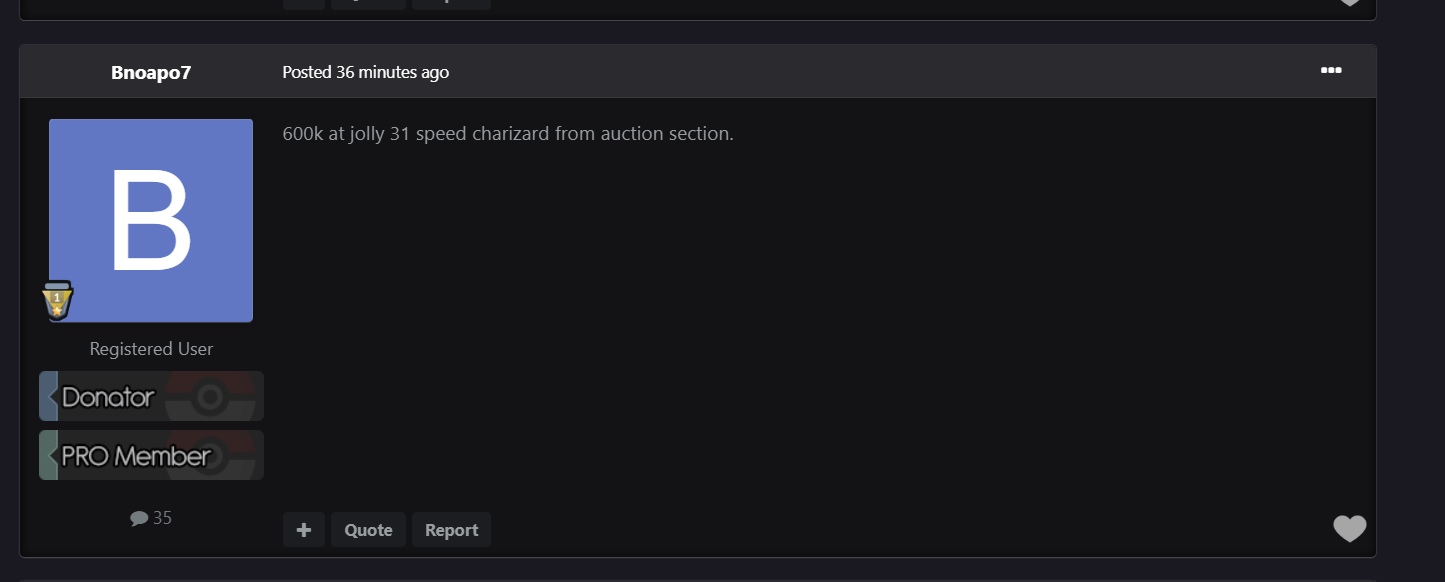Click the gold rank badge on the avatar

58,300
